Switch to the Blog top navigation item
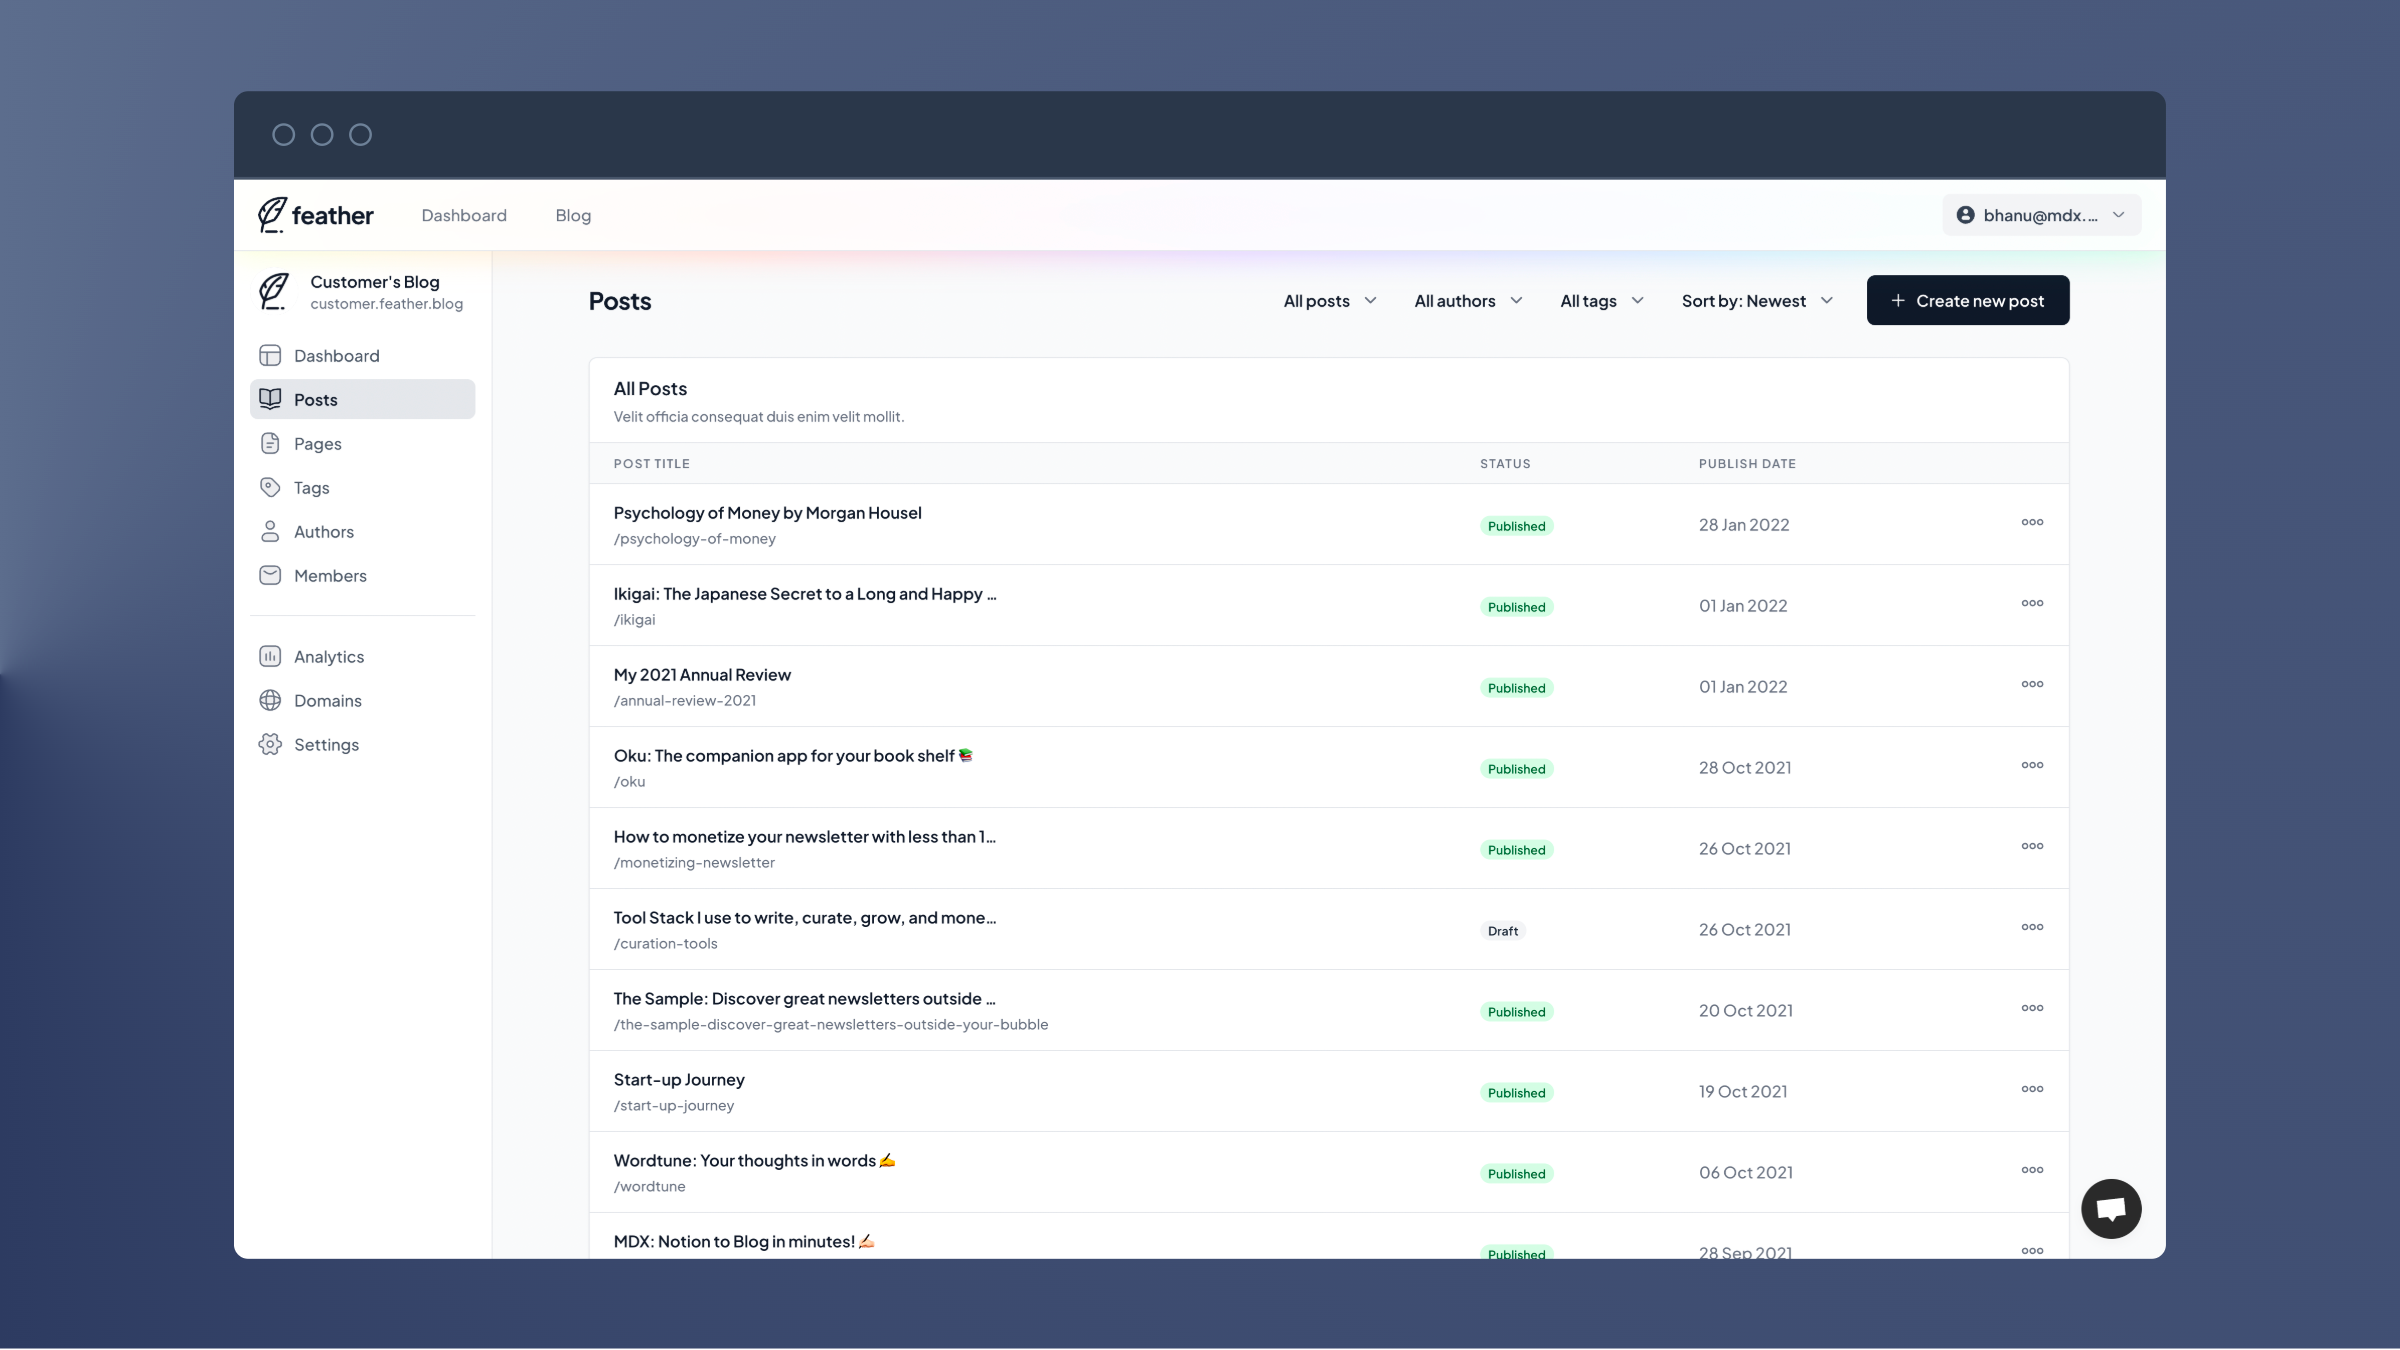 tap(573, 215)
